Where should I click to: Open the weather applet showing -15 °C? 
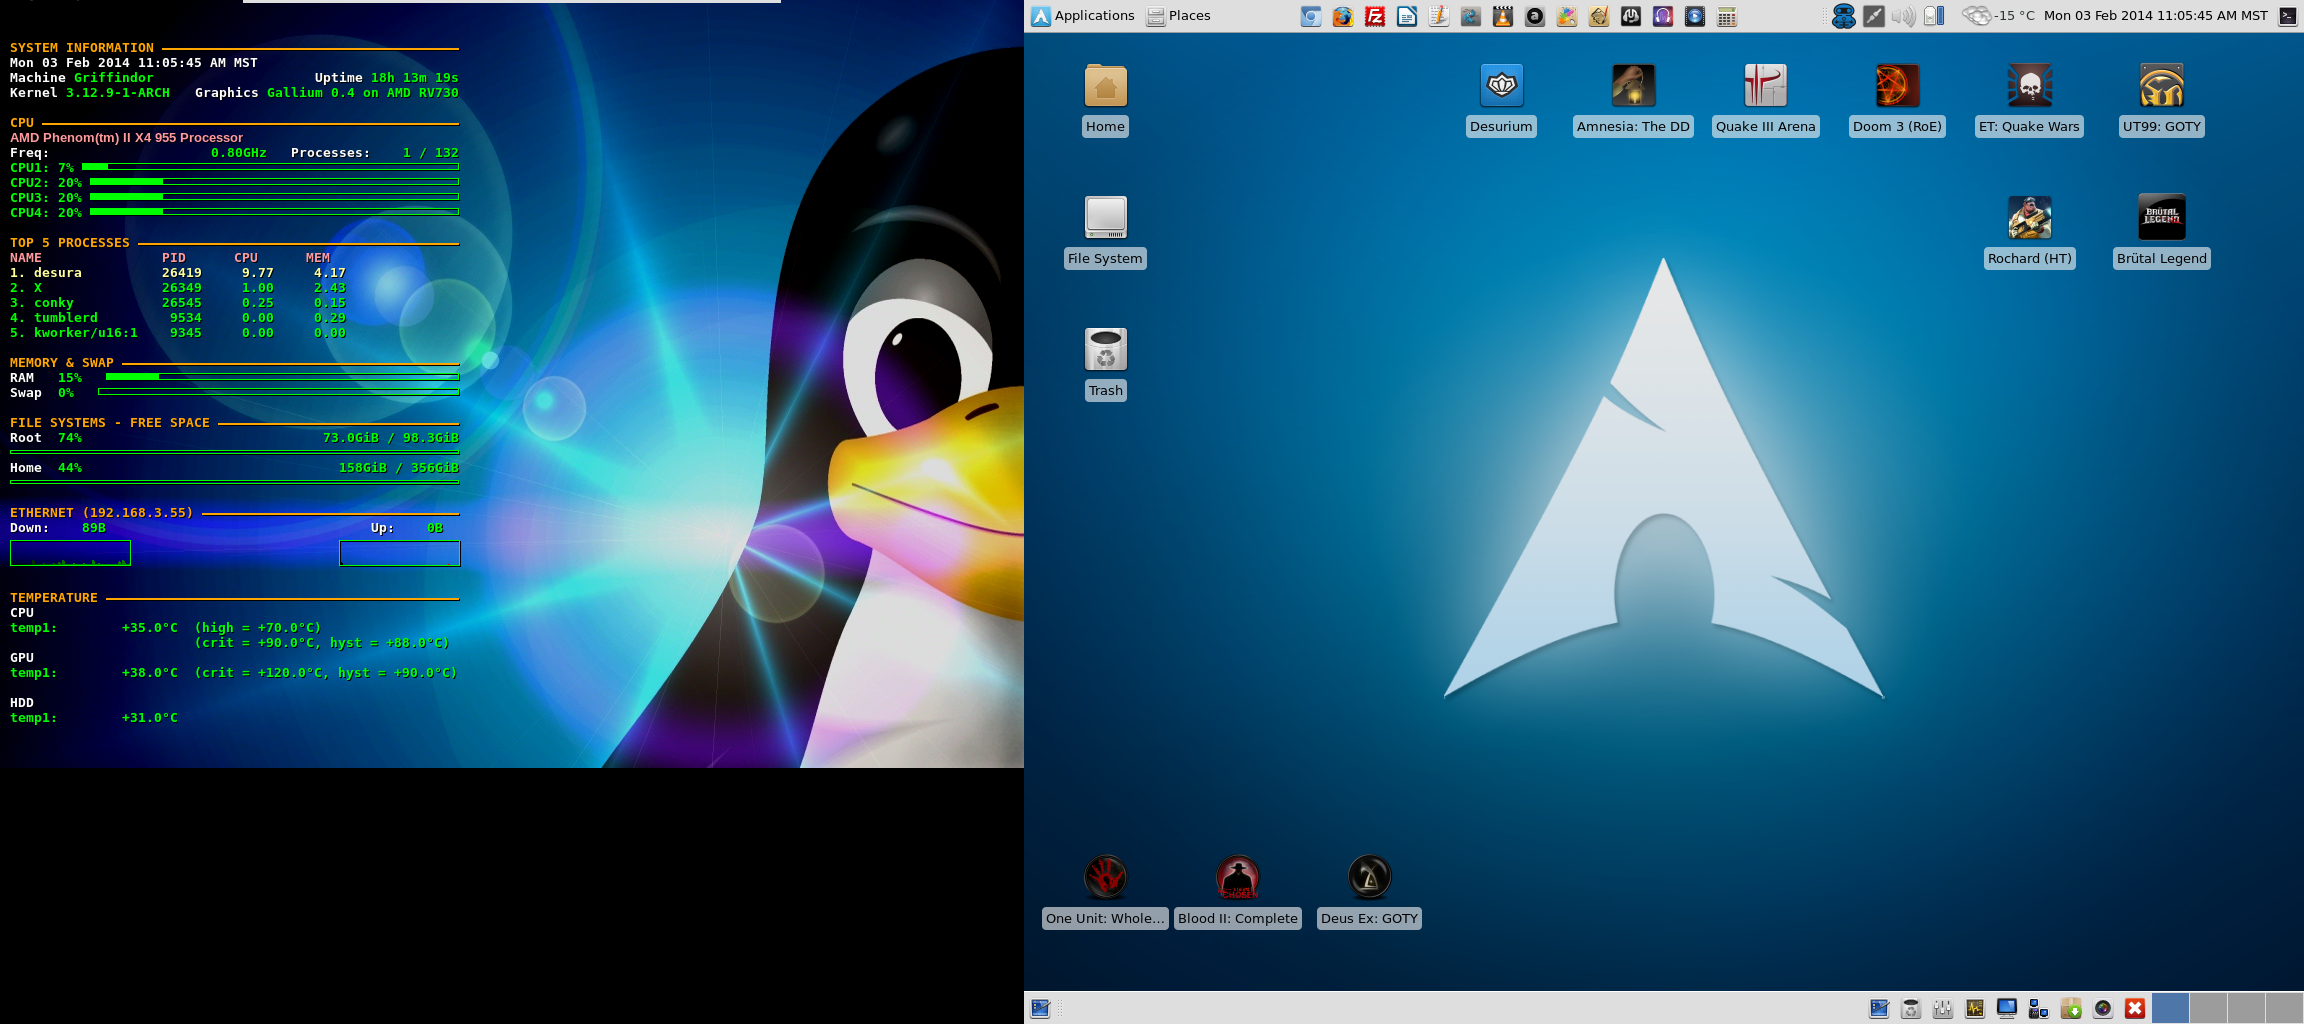click(1999, 16)
